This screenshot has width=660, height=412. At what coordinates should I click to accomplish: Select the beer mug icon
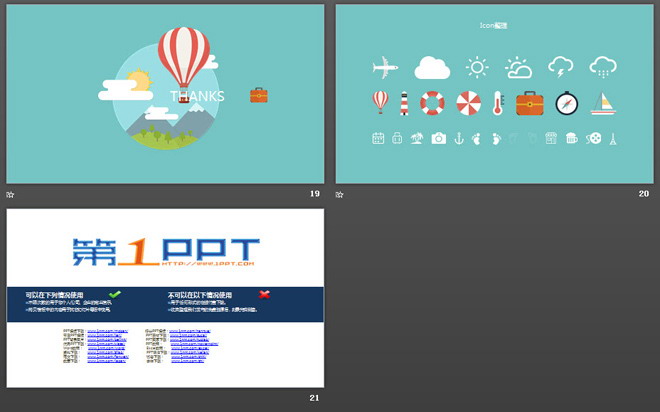coord(572,138)
